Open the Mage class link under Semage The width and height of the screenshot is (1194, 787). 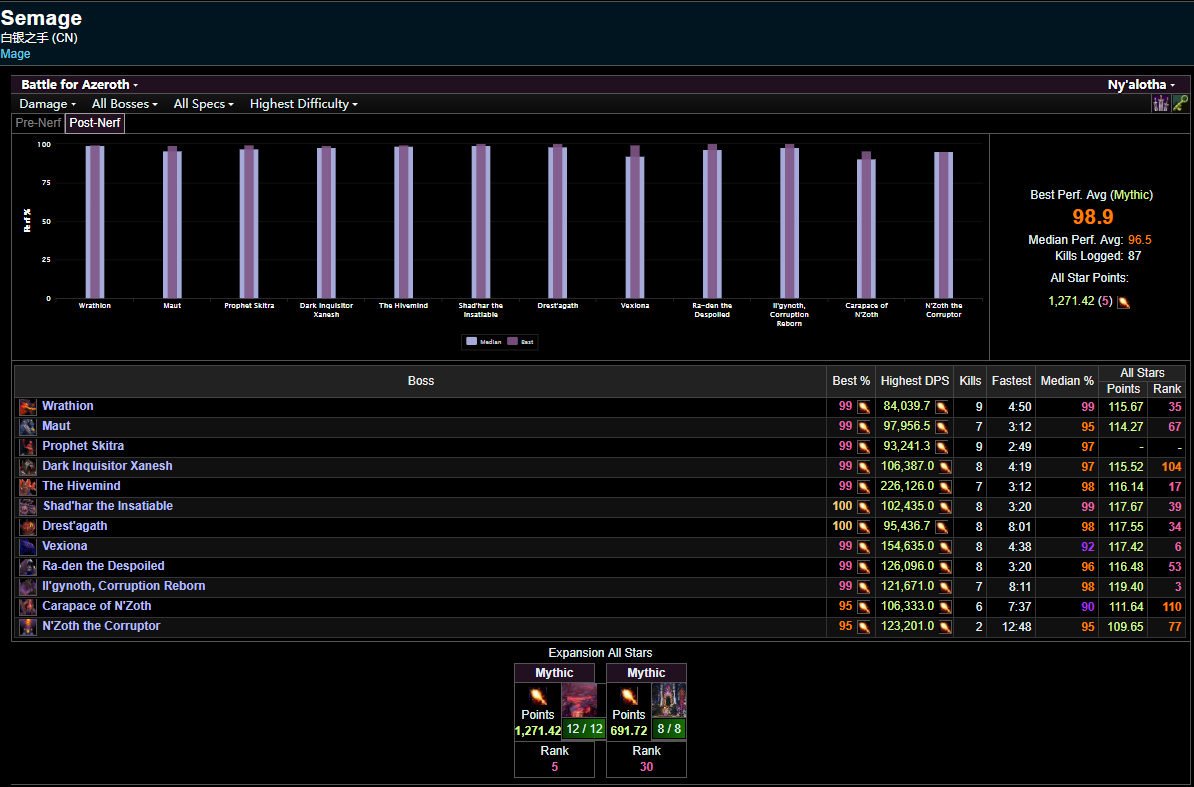pyautogui.click(x=15, y=53)
